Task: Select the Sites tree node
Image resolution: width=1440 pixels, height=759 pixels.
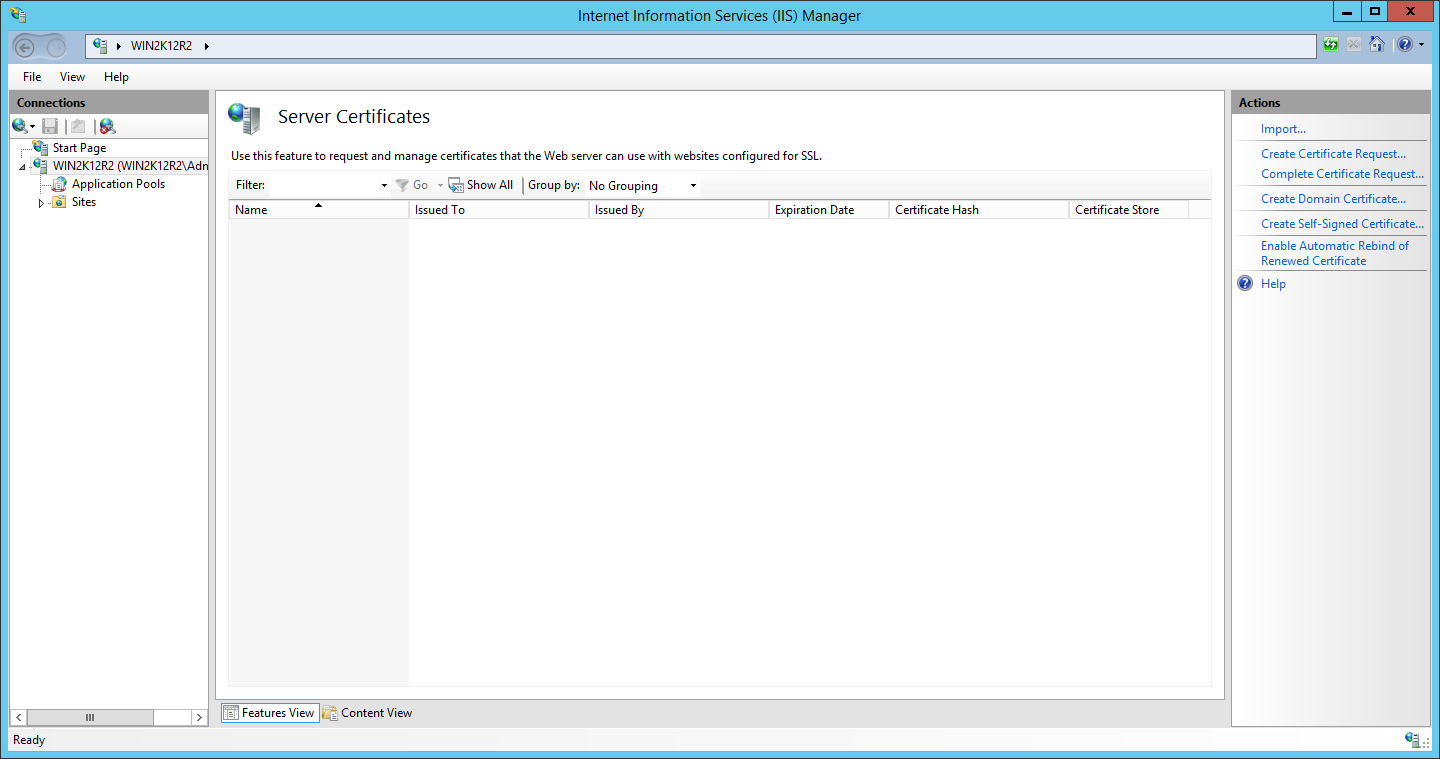Action: click(x=84, y=202)
